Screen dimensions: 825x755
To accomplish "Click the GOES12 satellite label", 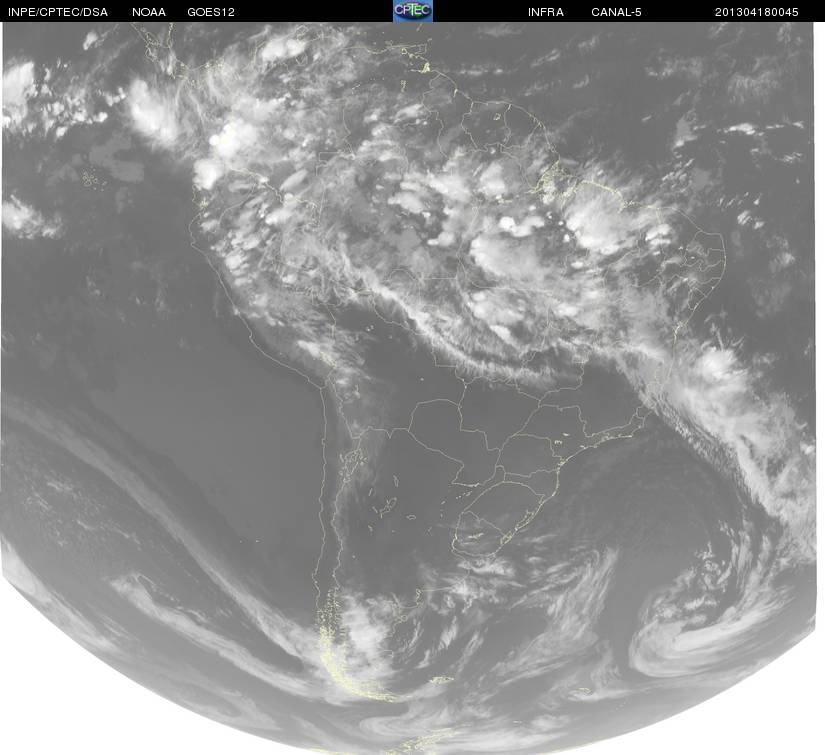I will click(211, 12).
